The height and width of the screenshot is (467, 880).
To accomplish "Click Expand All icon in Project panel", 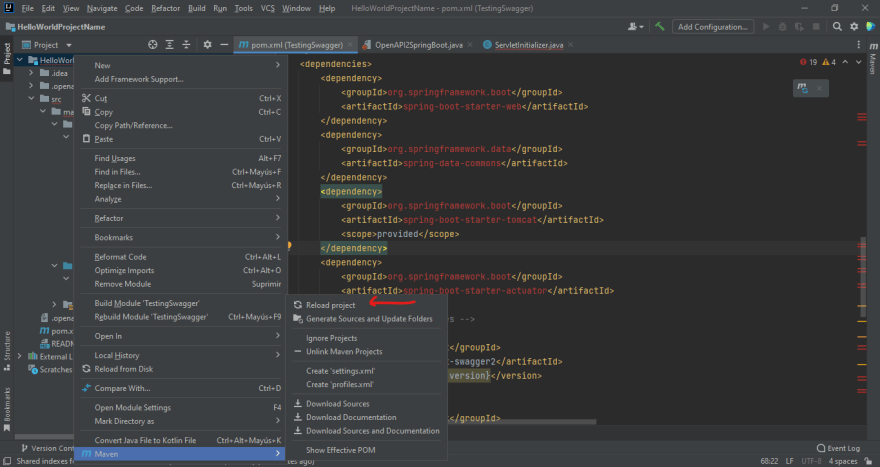I will [x=169, y=45].
